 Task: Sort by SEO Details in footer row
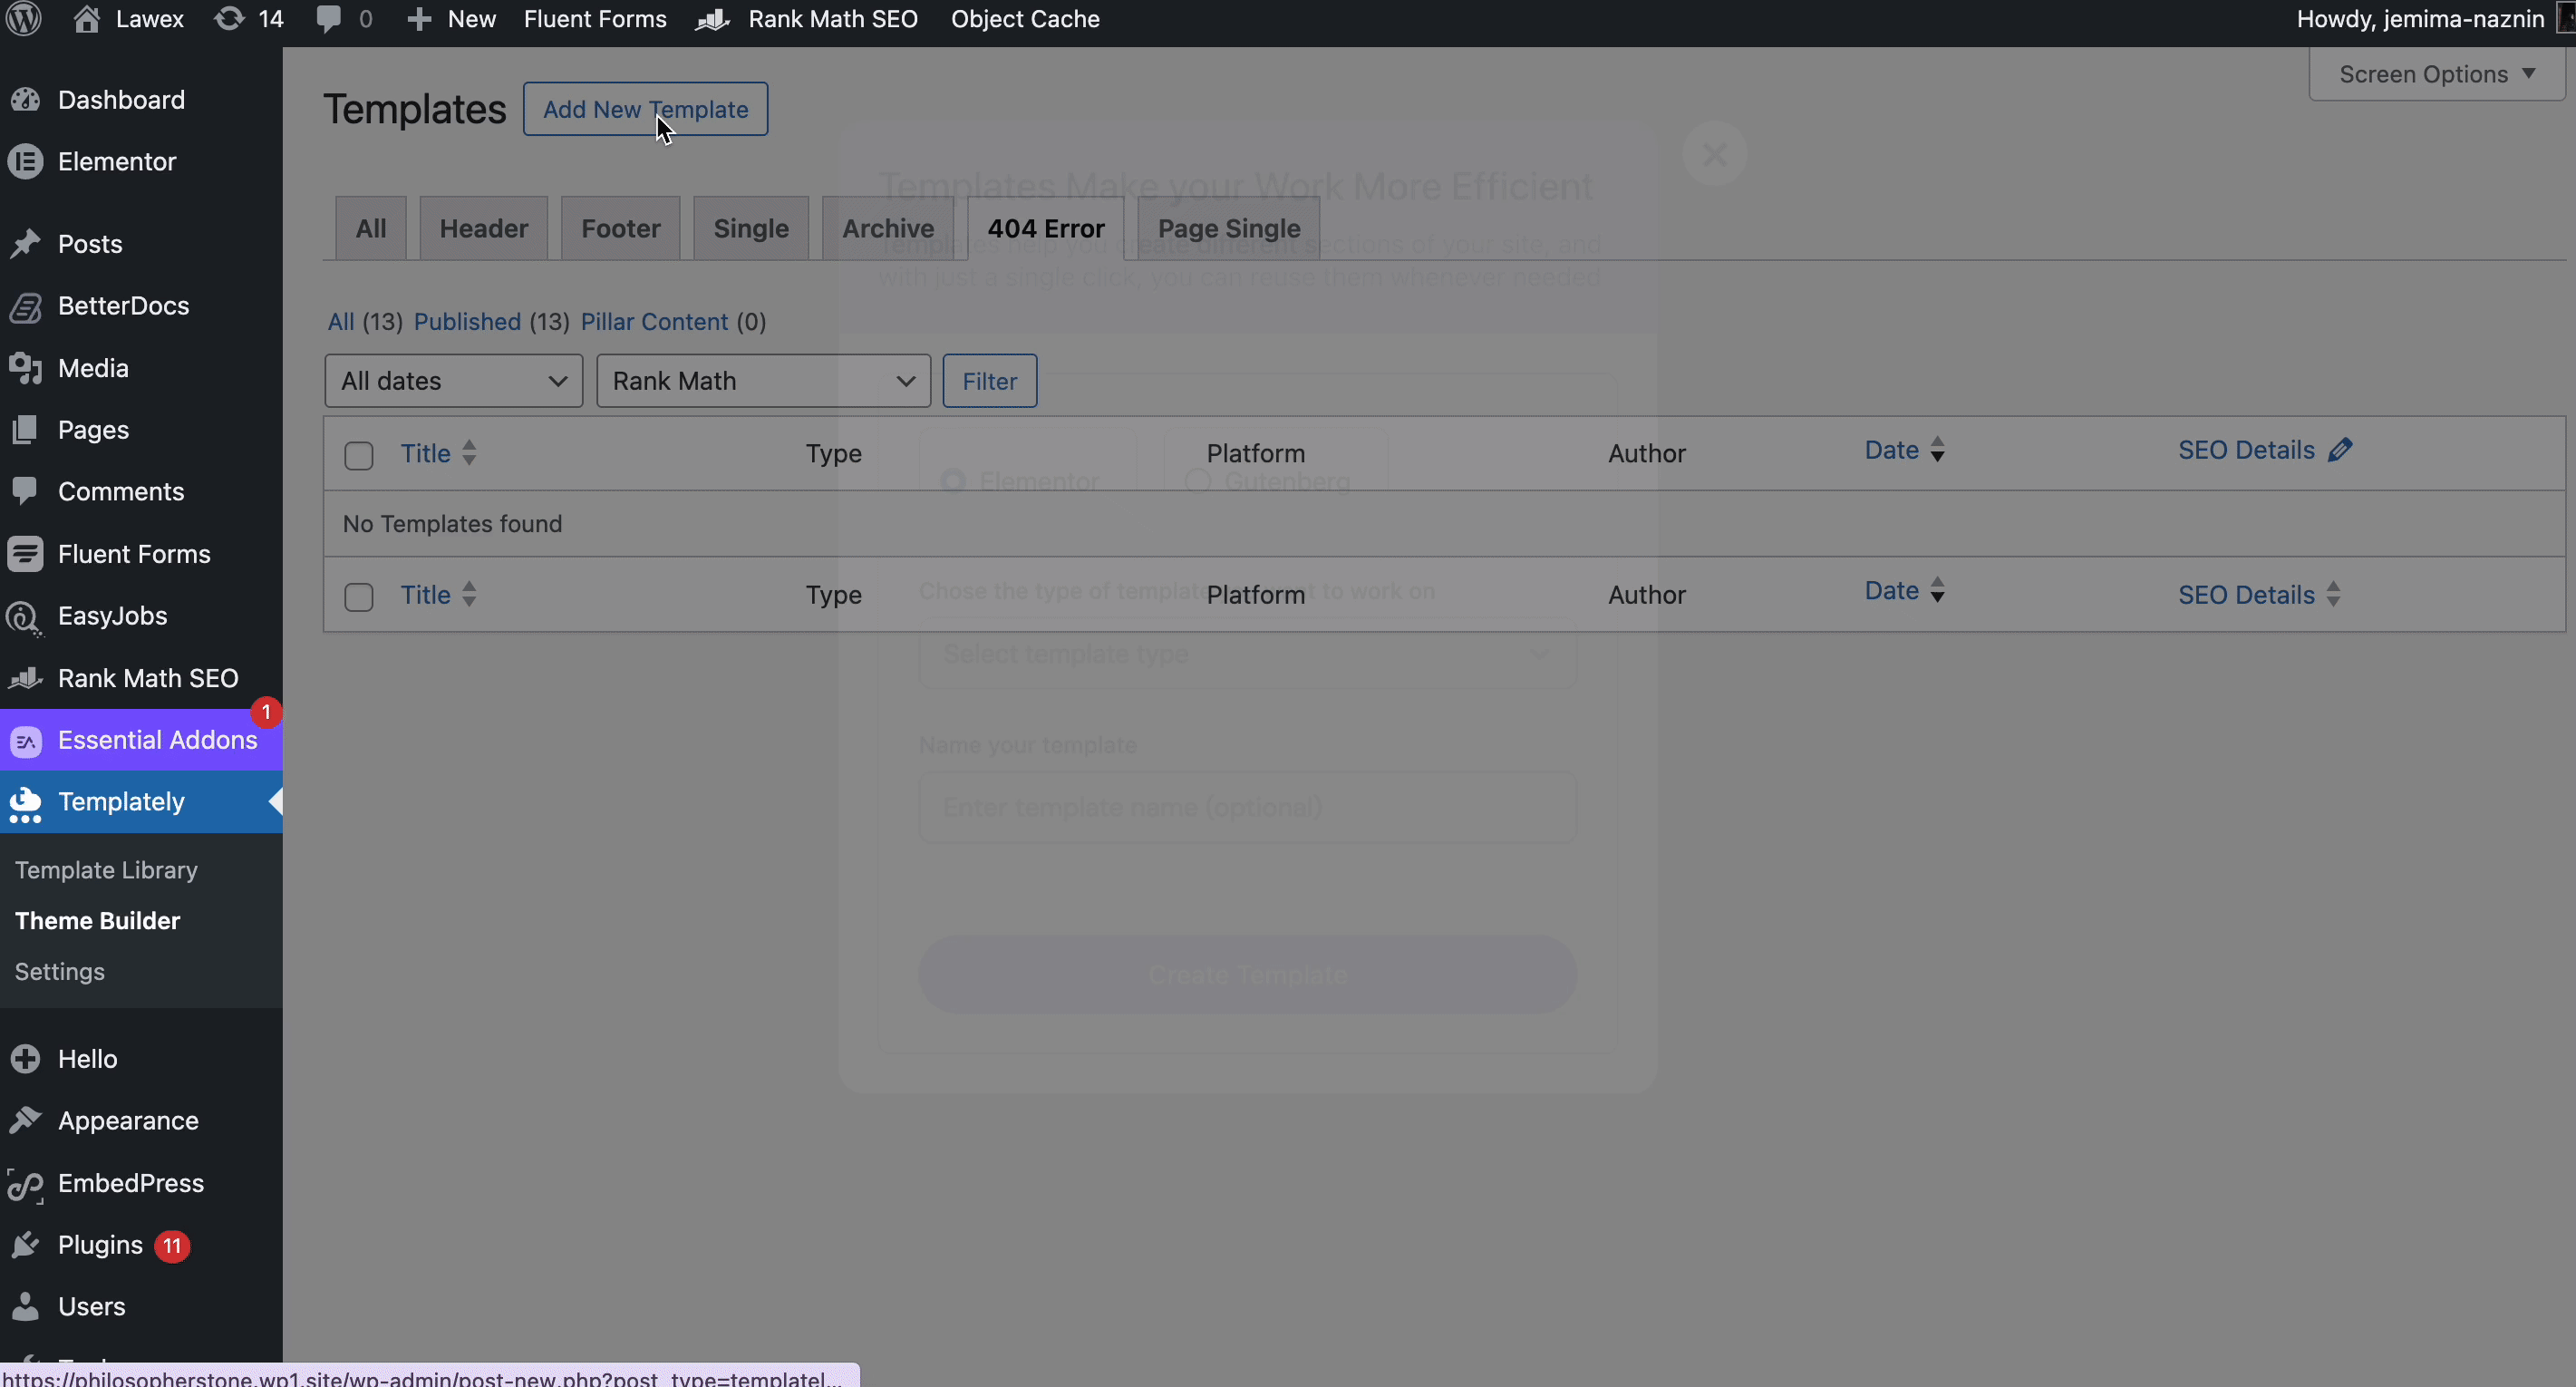click(x=2259, y=595)
